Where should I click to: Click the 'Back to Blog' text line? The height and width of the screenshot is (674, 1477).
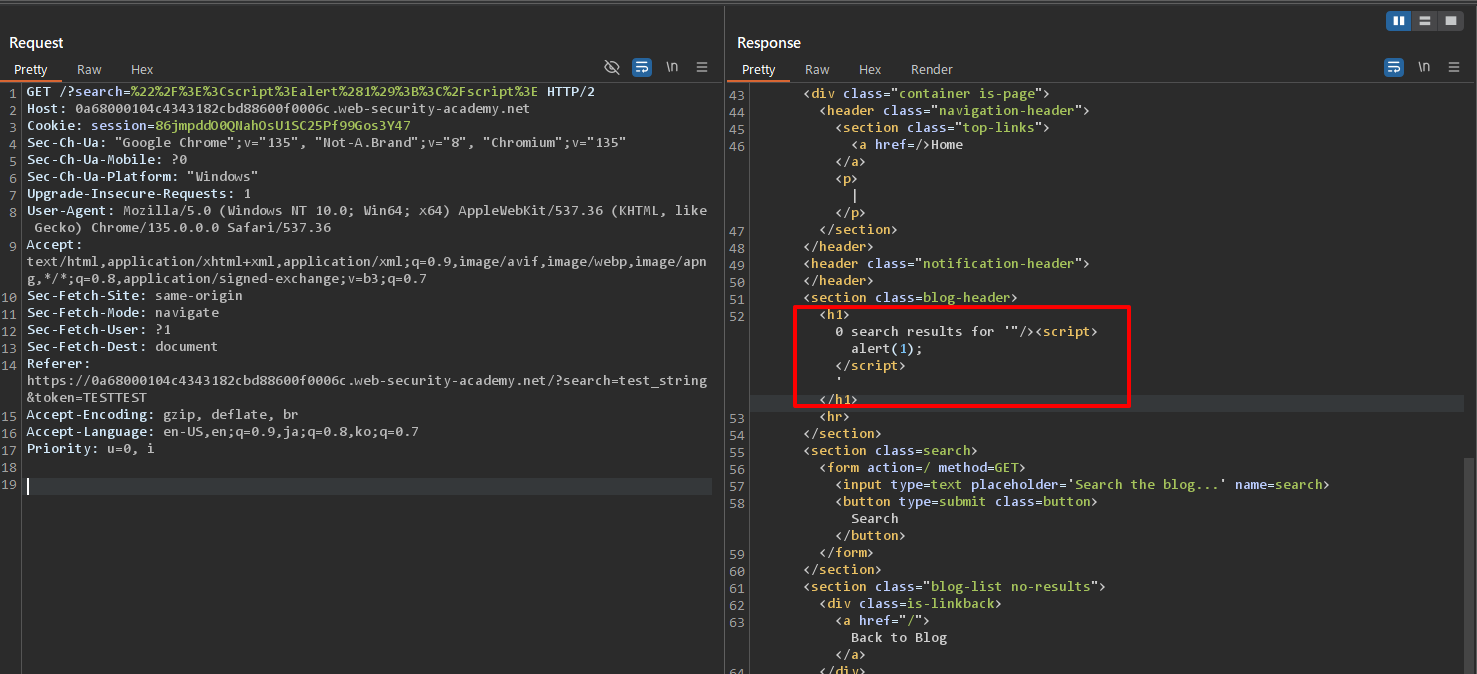point(899,638)
